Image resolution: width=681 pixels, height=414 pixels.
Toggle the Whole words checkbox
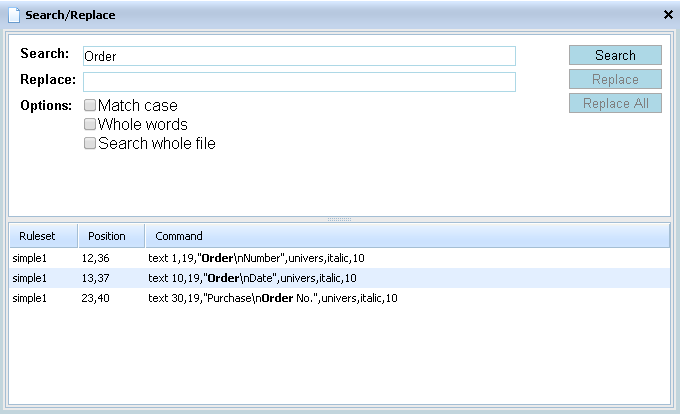click(90, 124)
